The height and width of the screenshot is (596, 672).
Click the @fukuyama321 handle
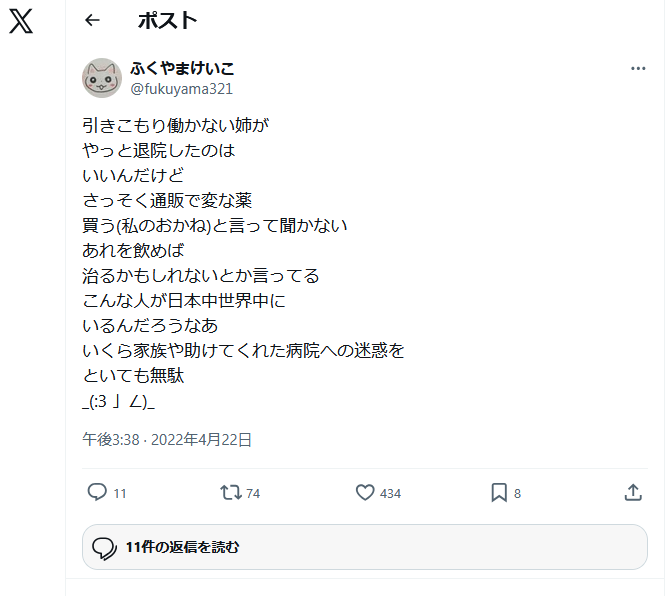[182, 89]
